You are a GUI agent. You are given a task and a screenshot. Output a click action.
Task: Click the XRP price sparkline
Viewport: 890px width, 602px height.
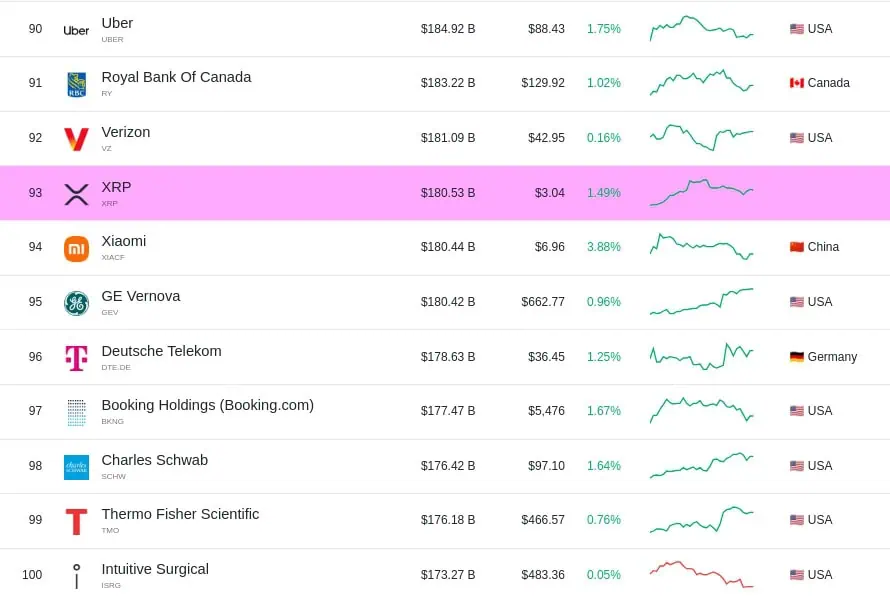coord(702,192)
